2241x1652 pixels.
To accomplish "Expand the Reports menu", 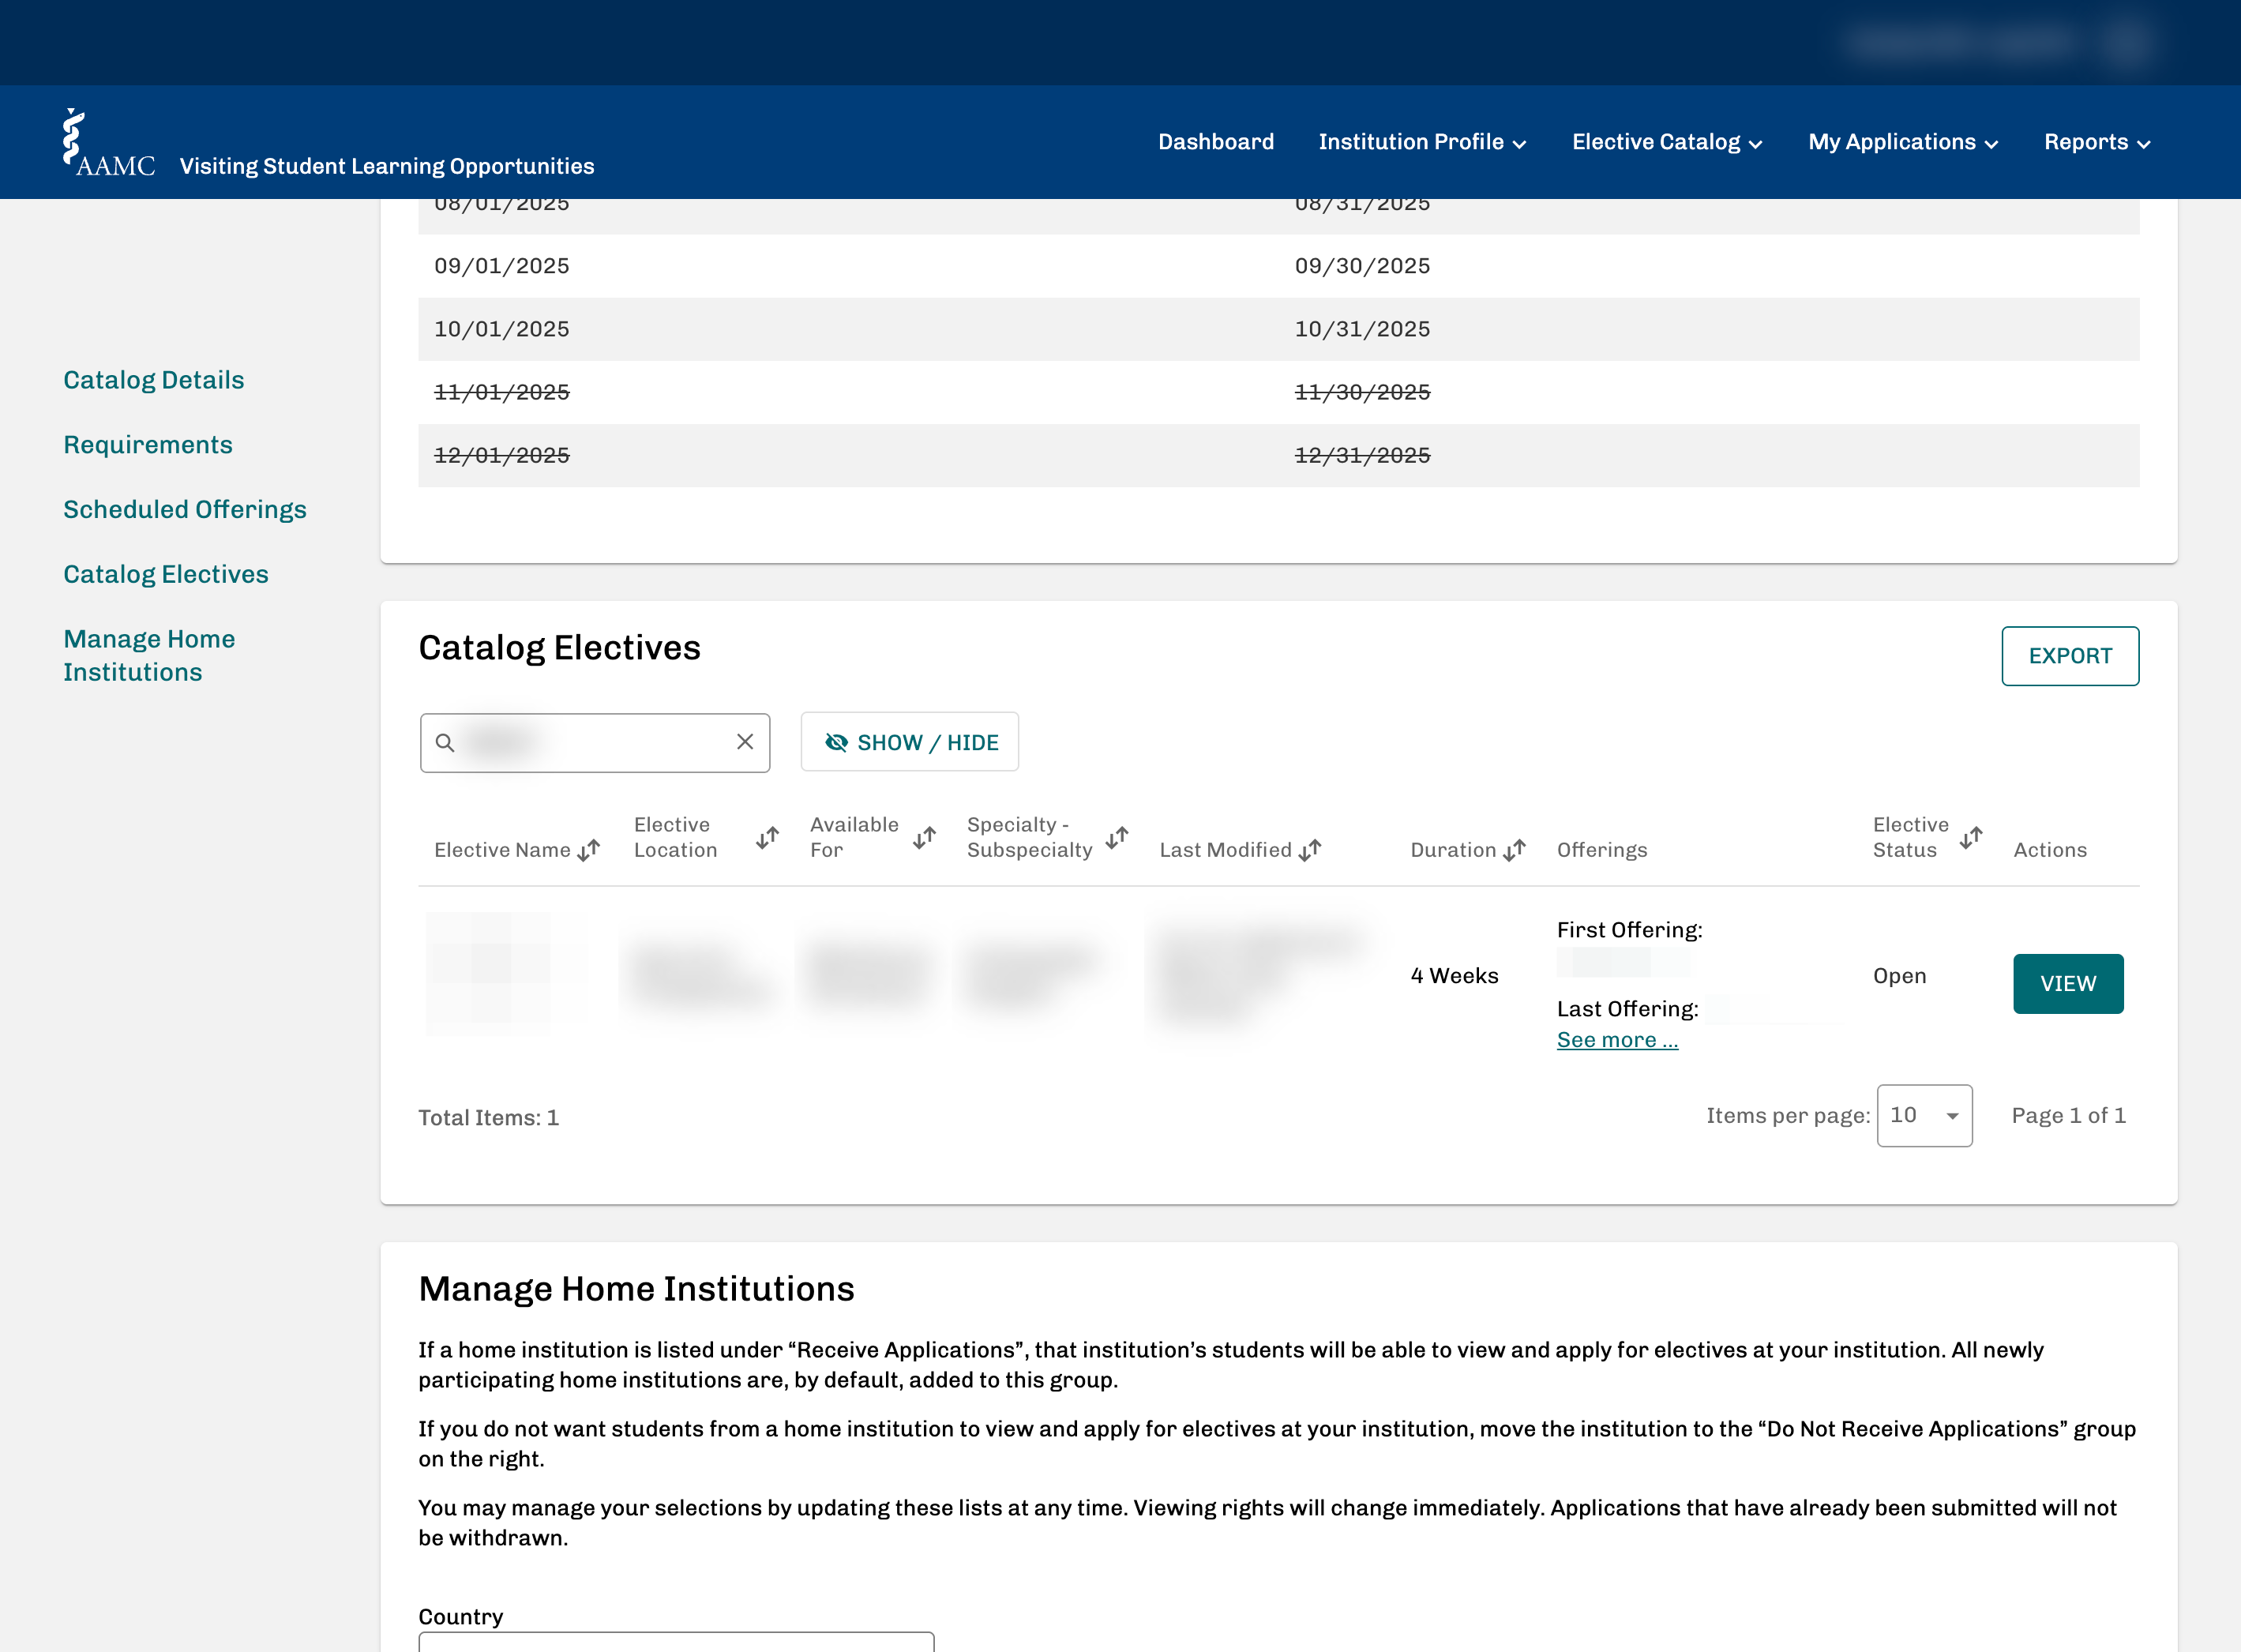I will click(x=2097, y=142).
